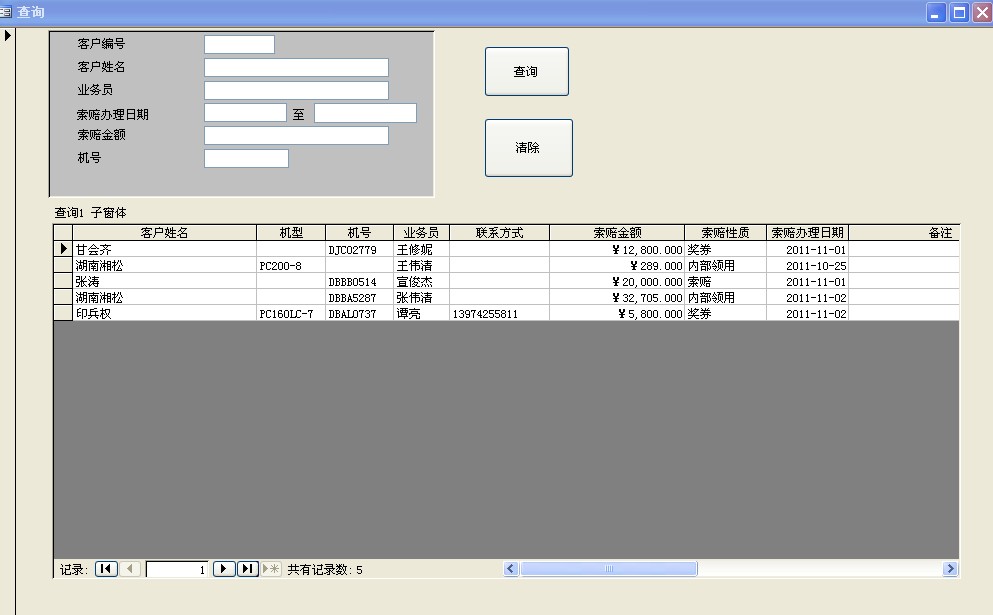This screenshot has width=993, height=615.
Task: Click phone number 13974255811
Action: tap(500, 314)
